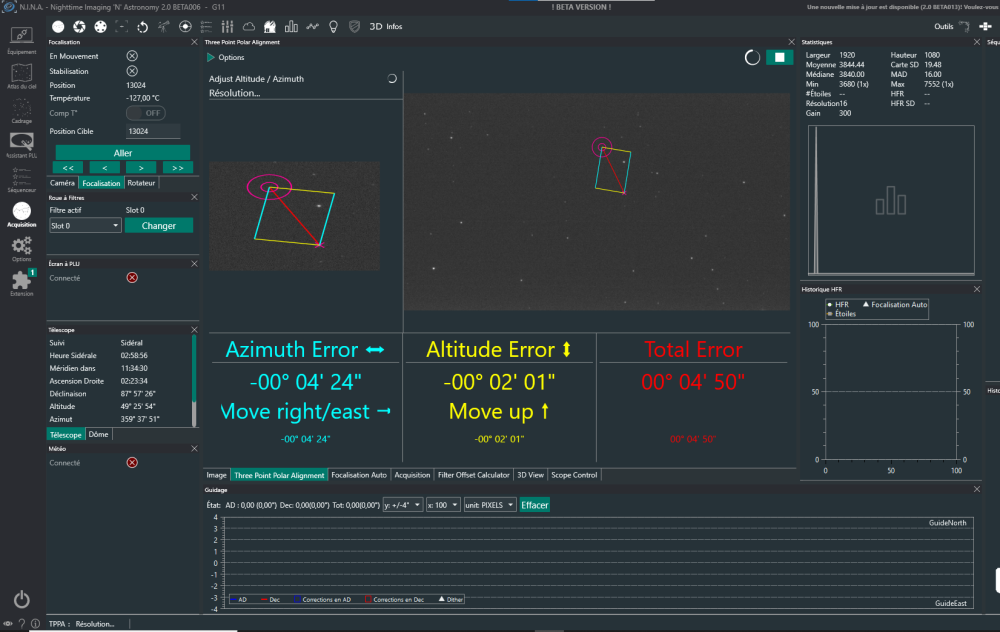Toggle the dome observatory panel icon
Viewport: 1000px width, 632px height.
pos(270,27)
